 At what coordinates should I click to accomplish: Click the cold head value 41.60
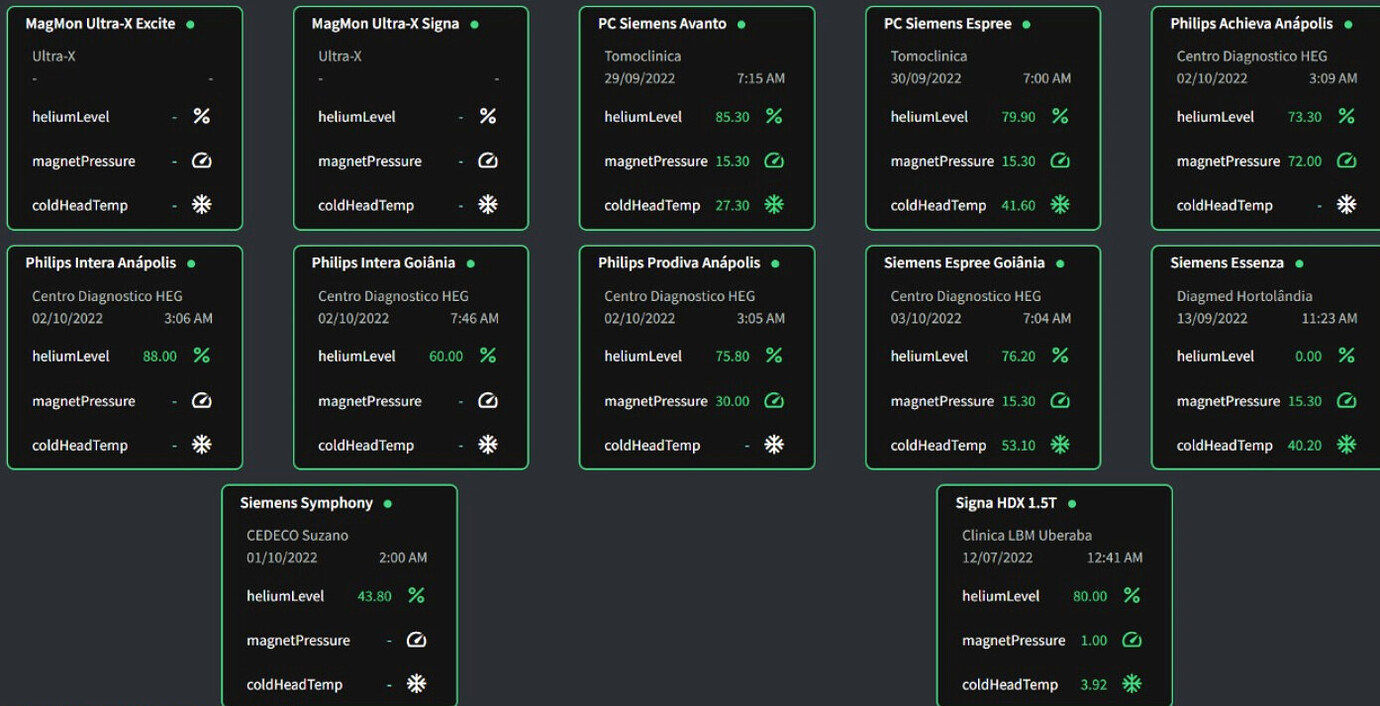[x=1019, y=205]
